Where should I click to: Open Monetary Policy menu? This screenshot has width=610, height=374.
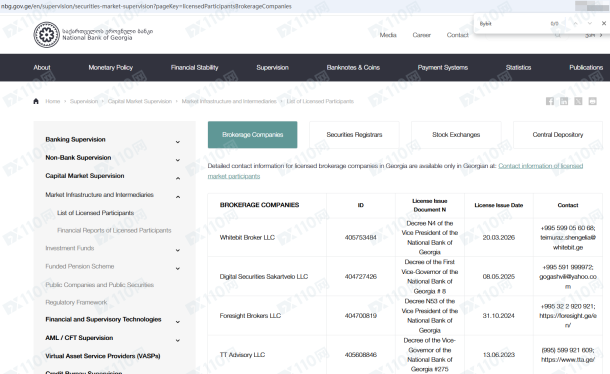click(110, 67)
